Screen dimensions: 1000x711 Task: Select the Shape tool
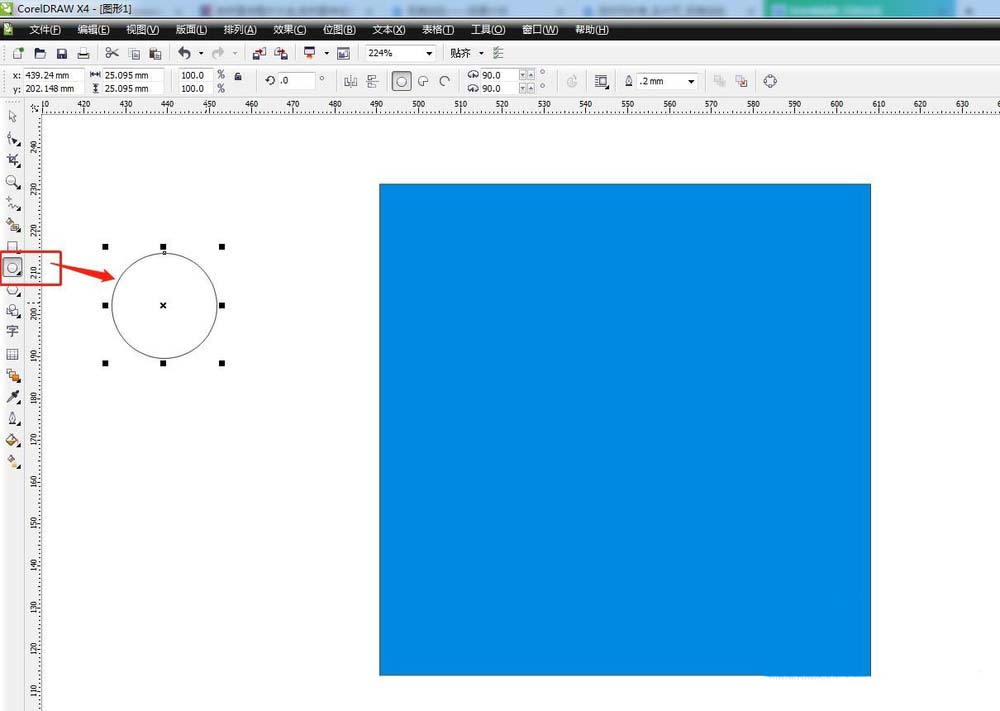(x=13, y=139)
